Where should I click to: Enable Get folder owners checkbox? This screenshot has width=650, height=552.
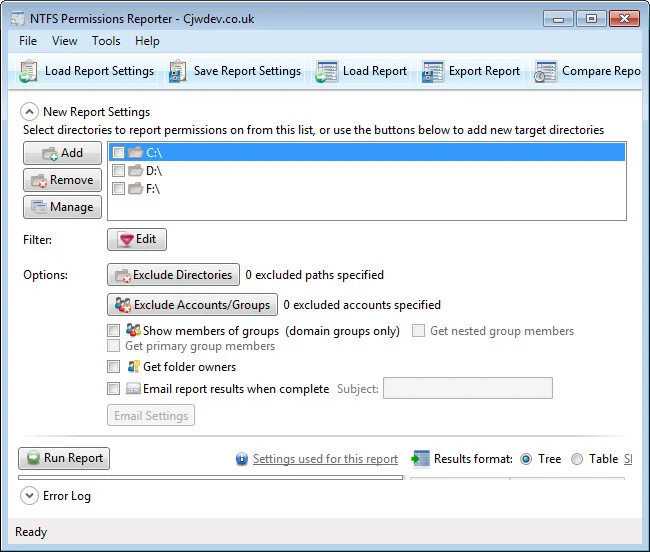[113, 366]
